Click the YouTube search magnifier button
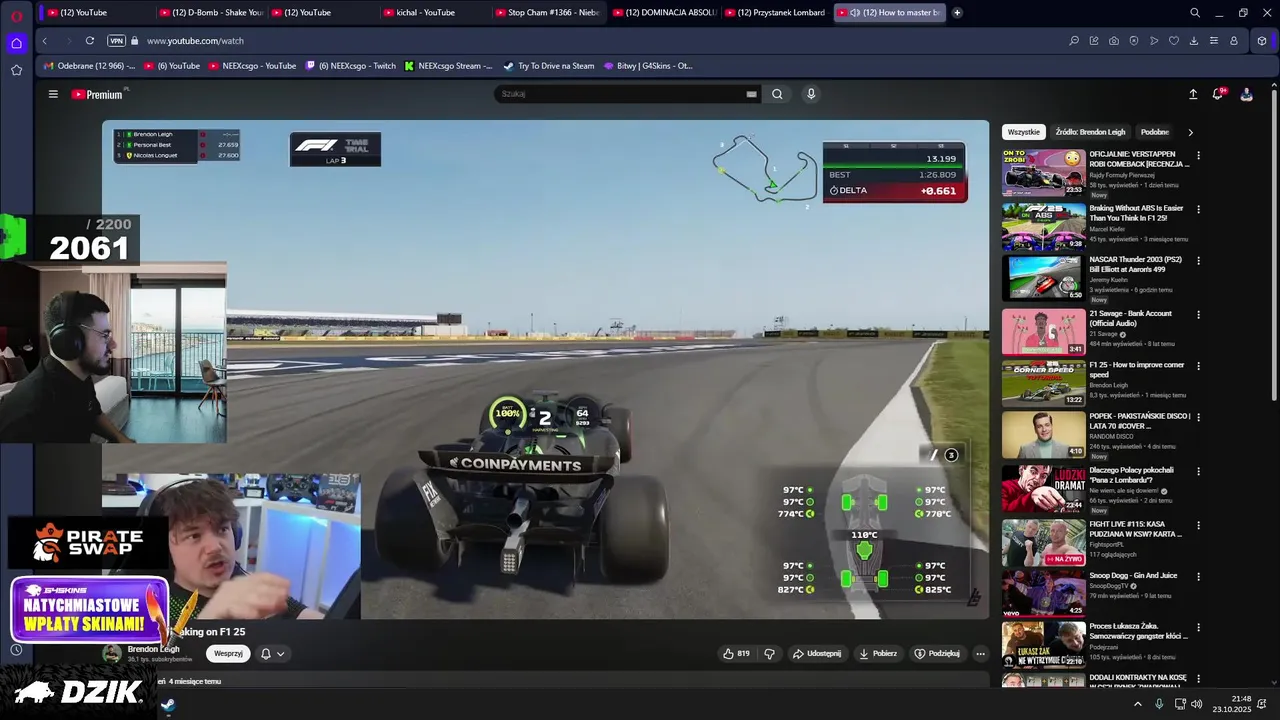The image size is (1280, 720). pyautogui.click(x=777, y=94)
